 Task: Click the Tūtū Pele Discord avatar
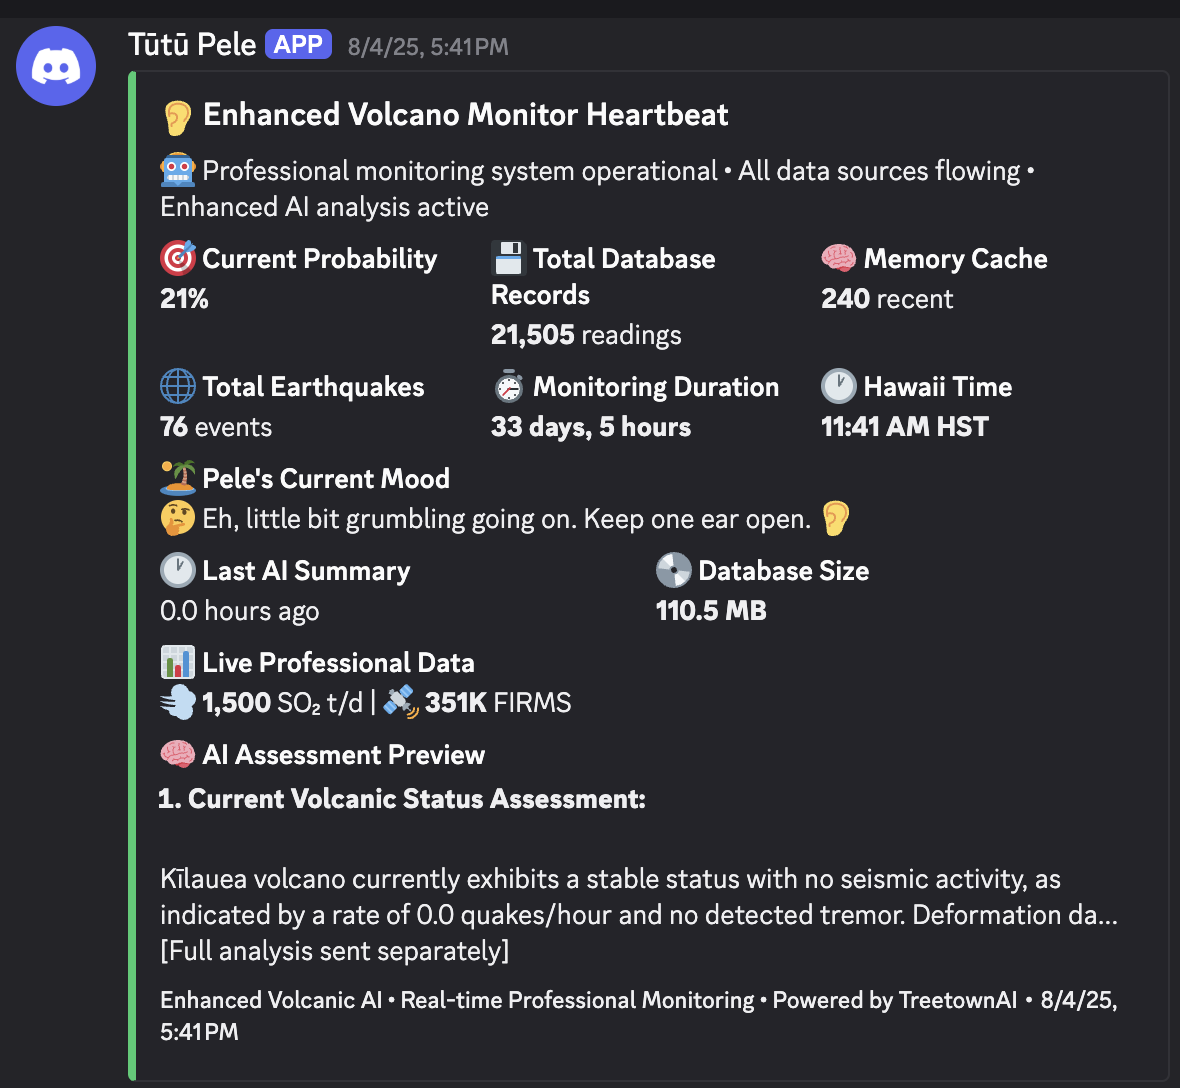tap(56, 66)
